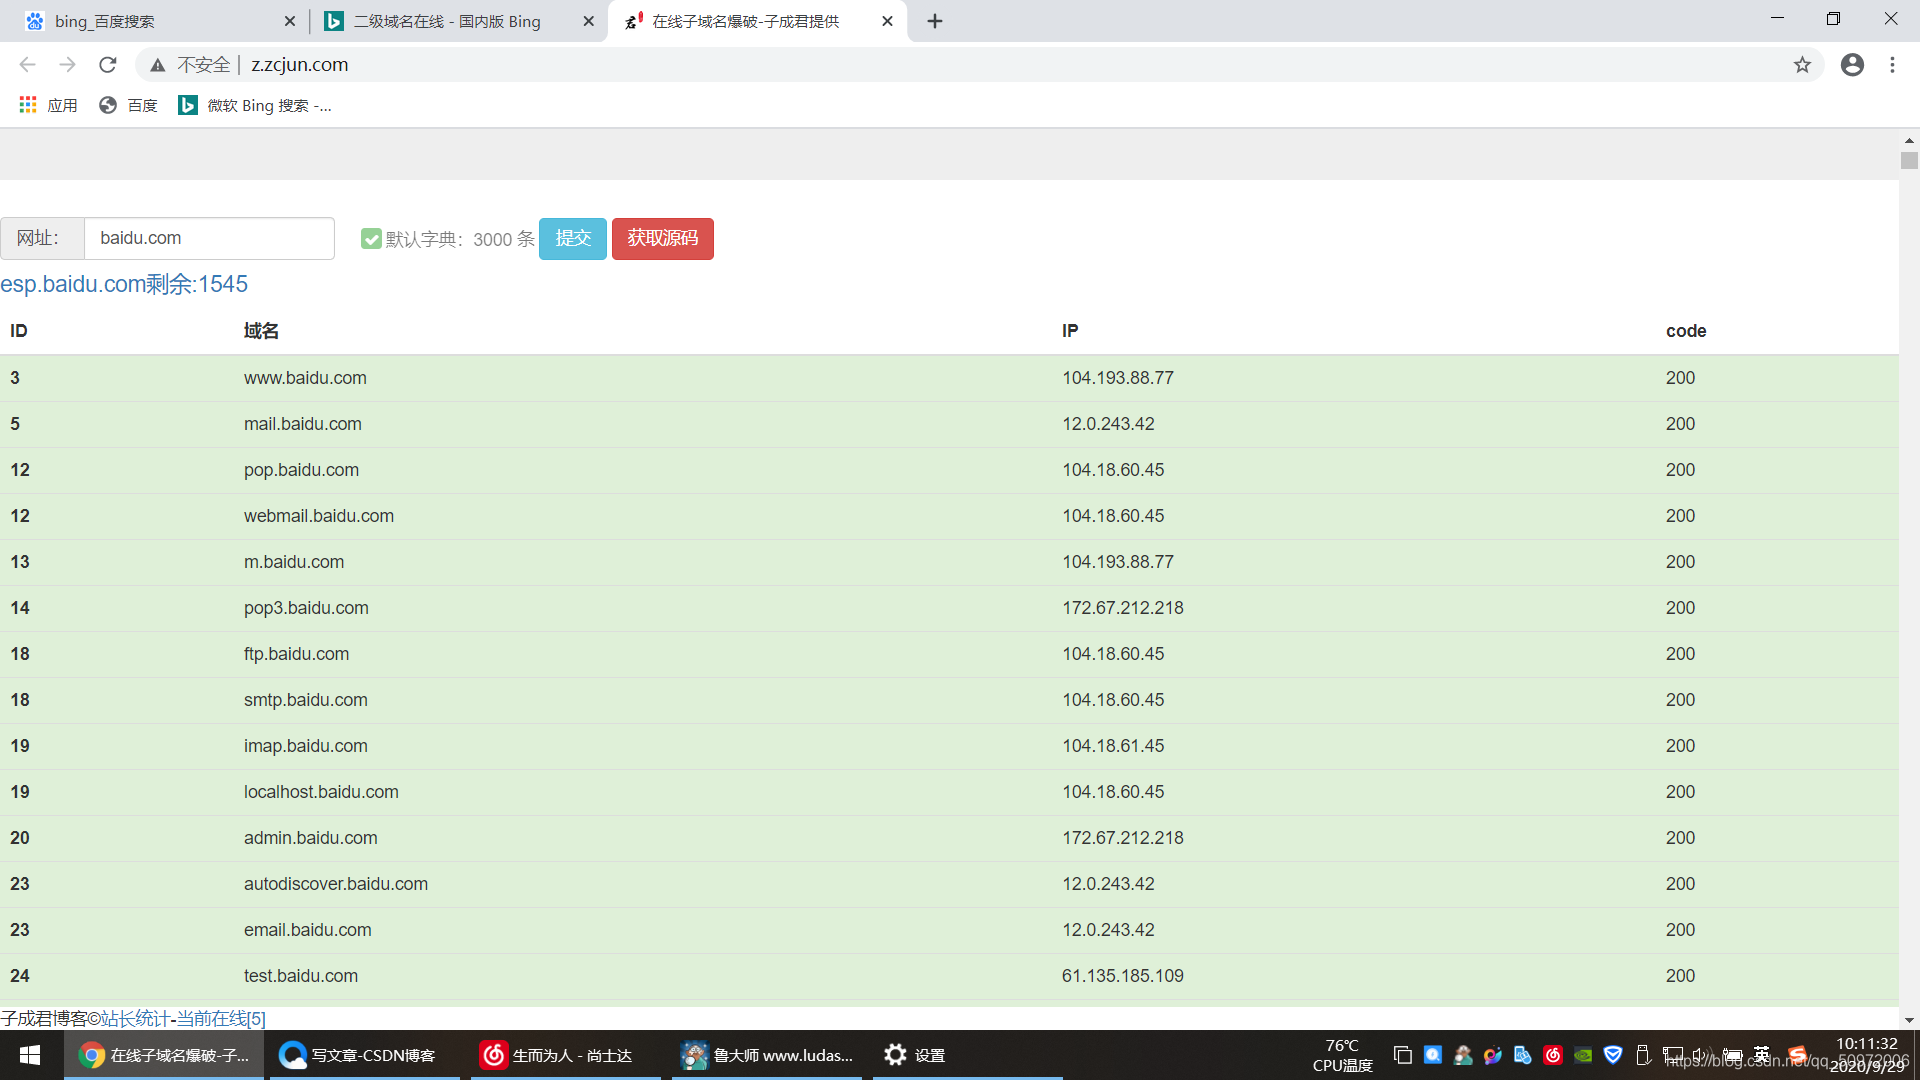Close the 二级域名在线 Bing tab

click(588, 21)
